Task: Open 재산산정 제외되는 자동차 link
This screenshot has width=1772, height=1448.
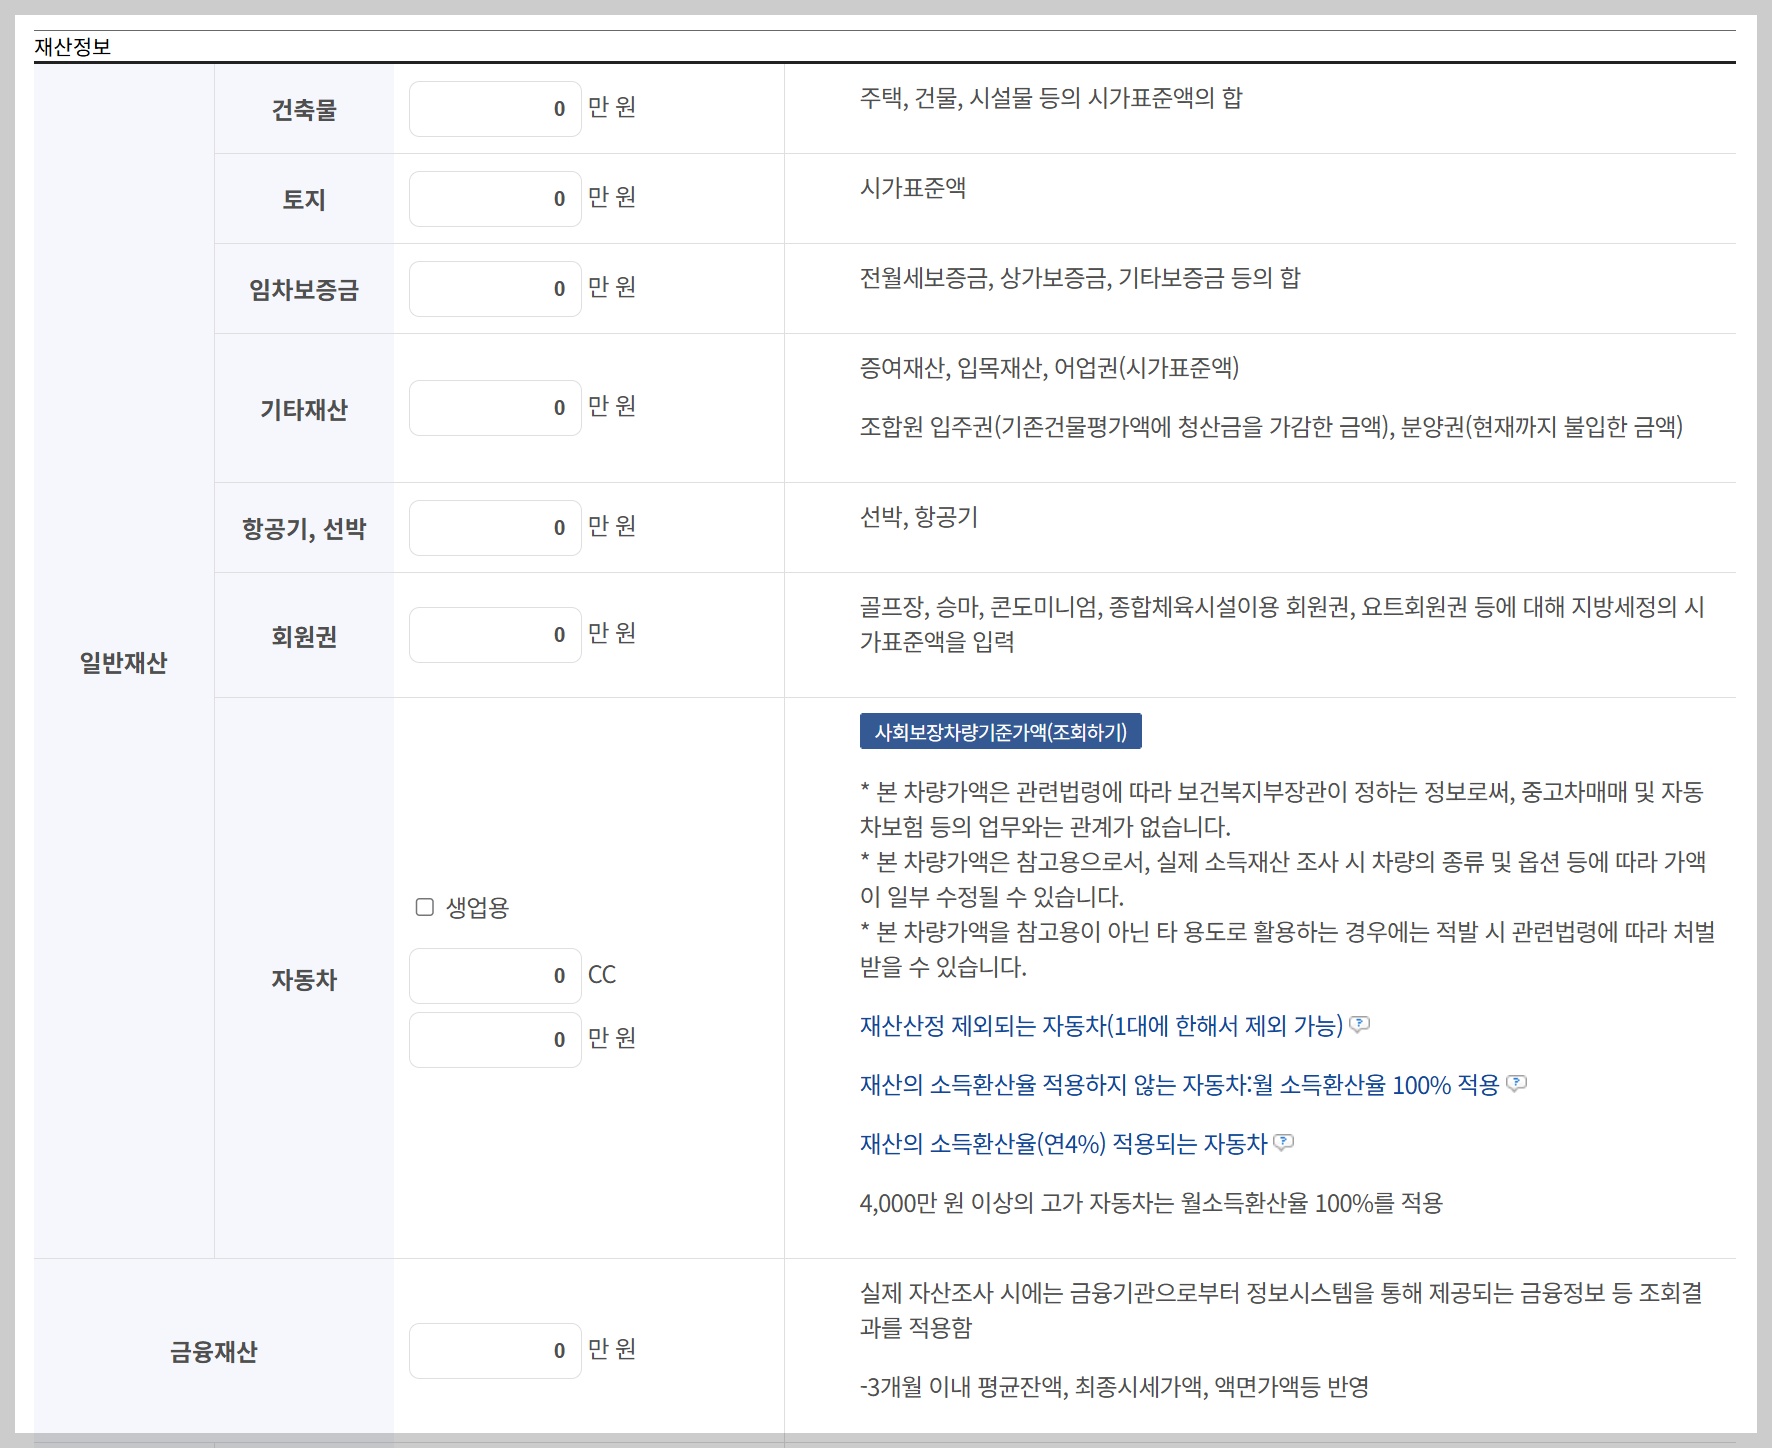Action: click(1101, 1026)
